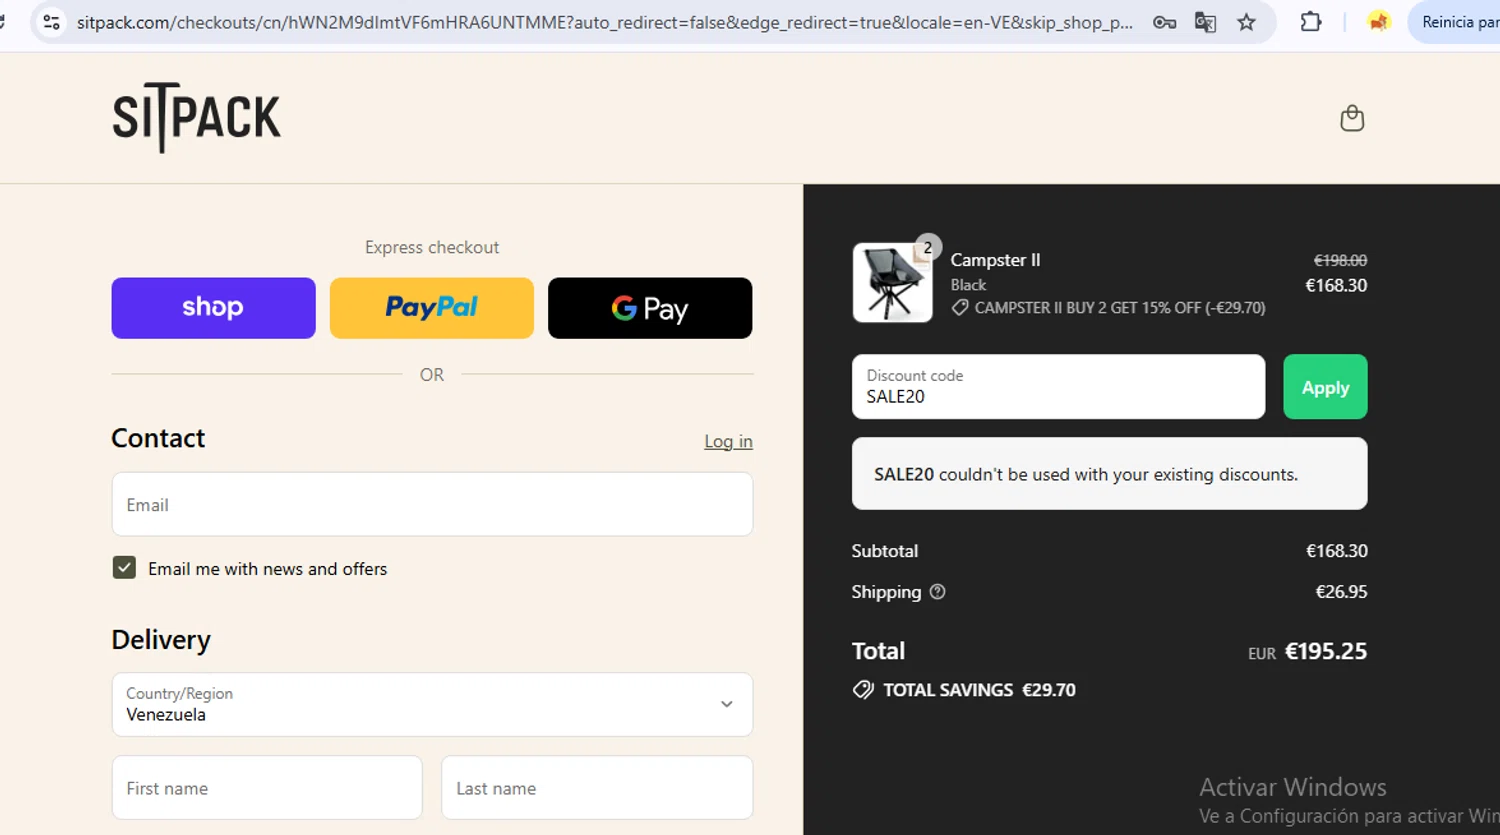This screenshot has height=835, width=1500.
Task: Focus the Email input field
Action: [432, 505]
